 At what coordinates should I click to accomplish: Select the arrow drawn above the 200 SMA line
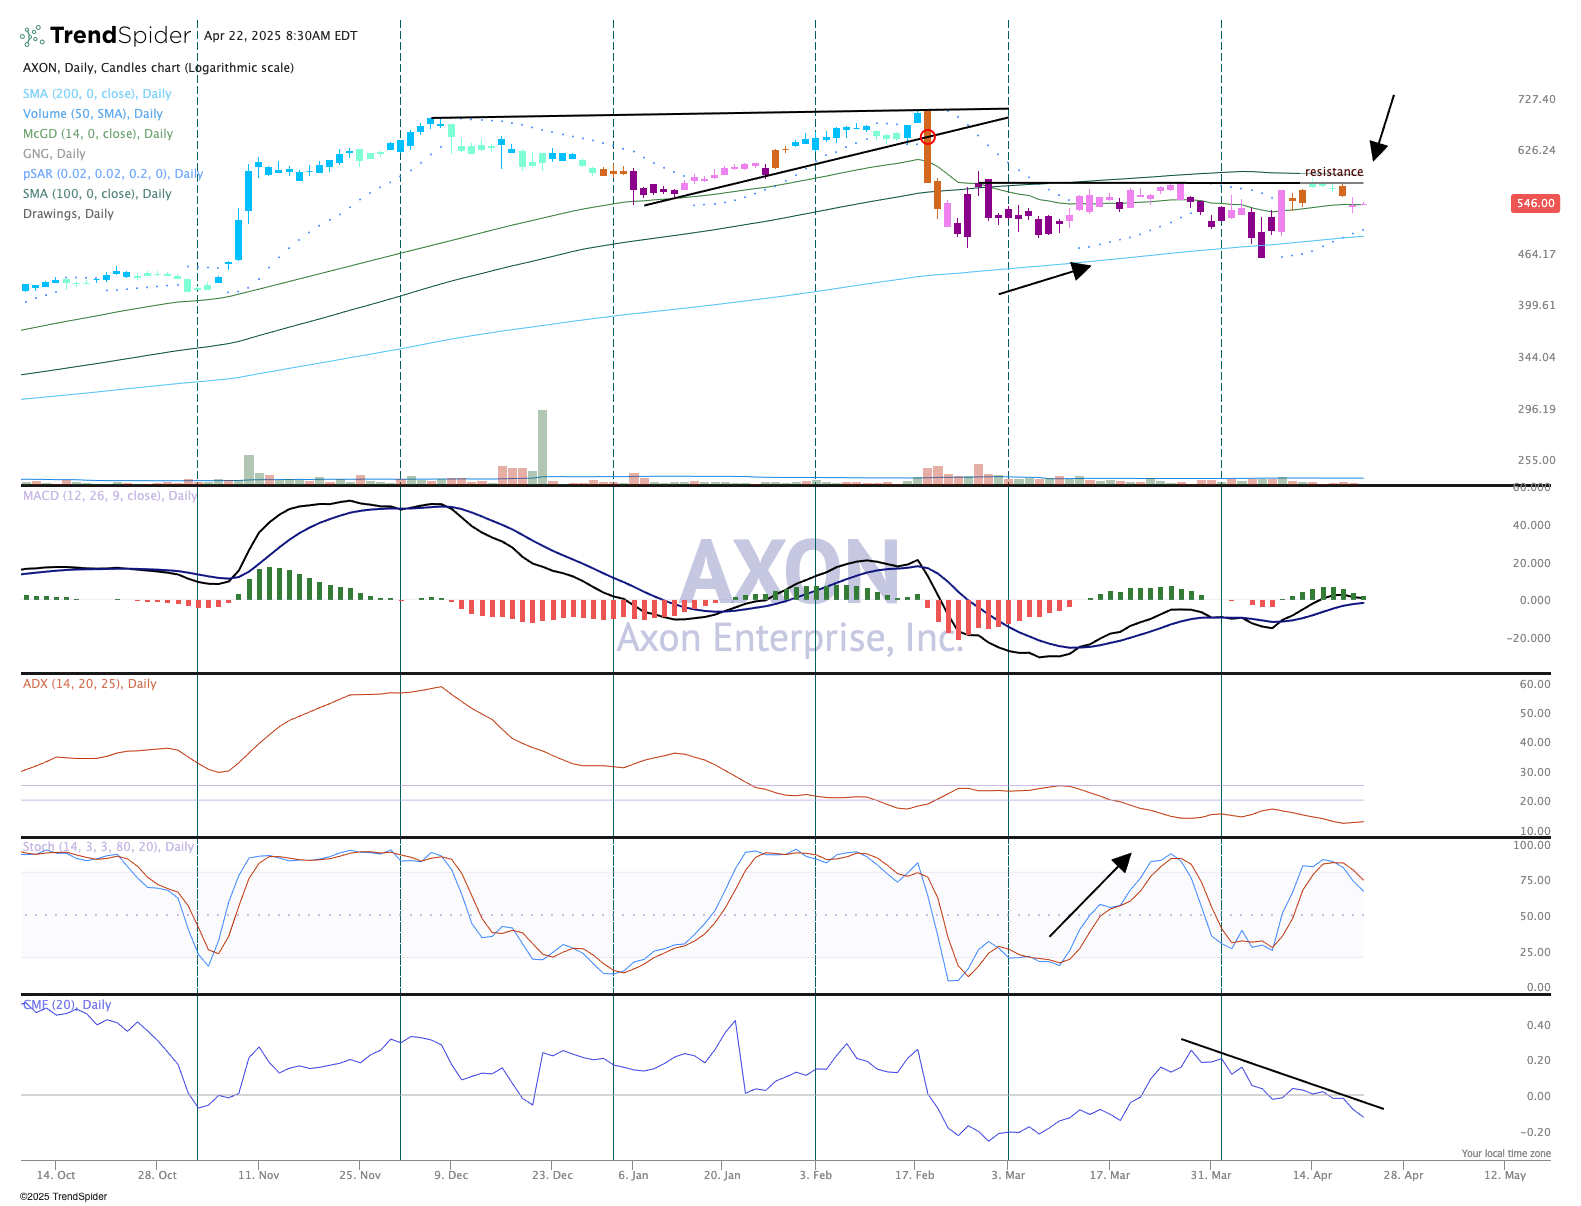coord(1044,279)
